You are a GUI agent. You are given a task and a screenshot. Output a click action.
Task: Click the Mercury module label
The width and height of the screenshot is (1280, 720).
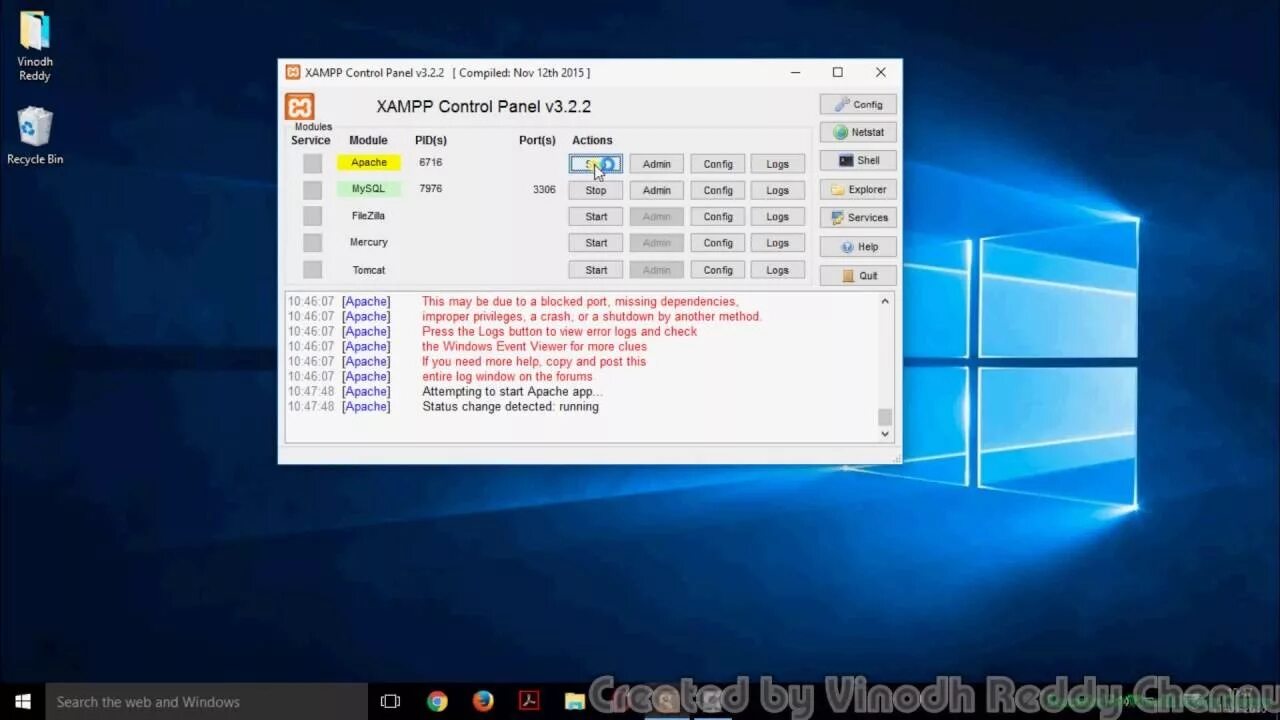pos(368,242)
